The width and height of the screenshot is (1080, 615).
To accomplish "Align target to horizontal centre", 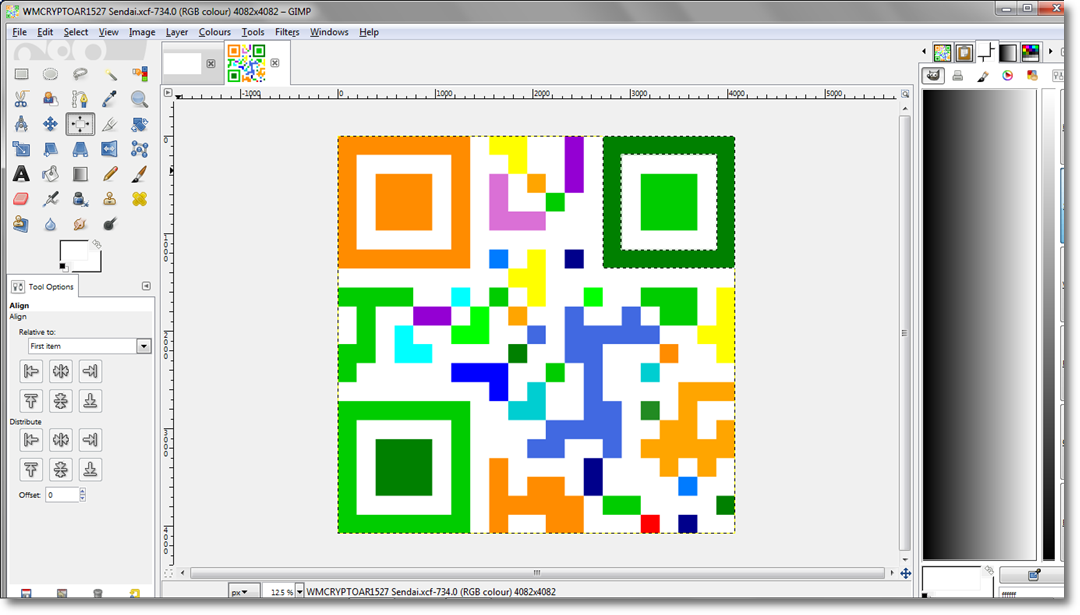I will pos(61,371).
